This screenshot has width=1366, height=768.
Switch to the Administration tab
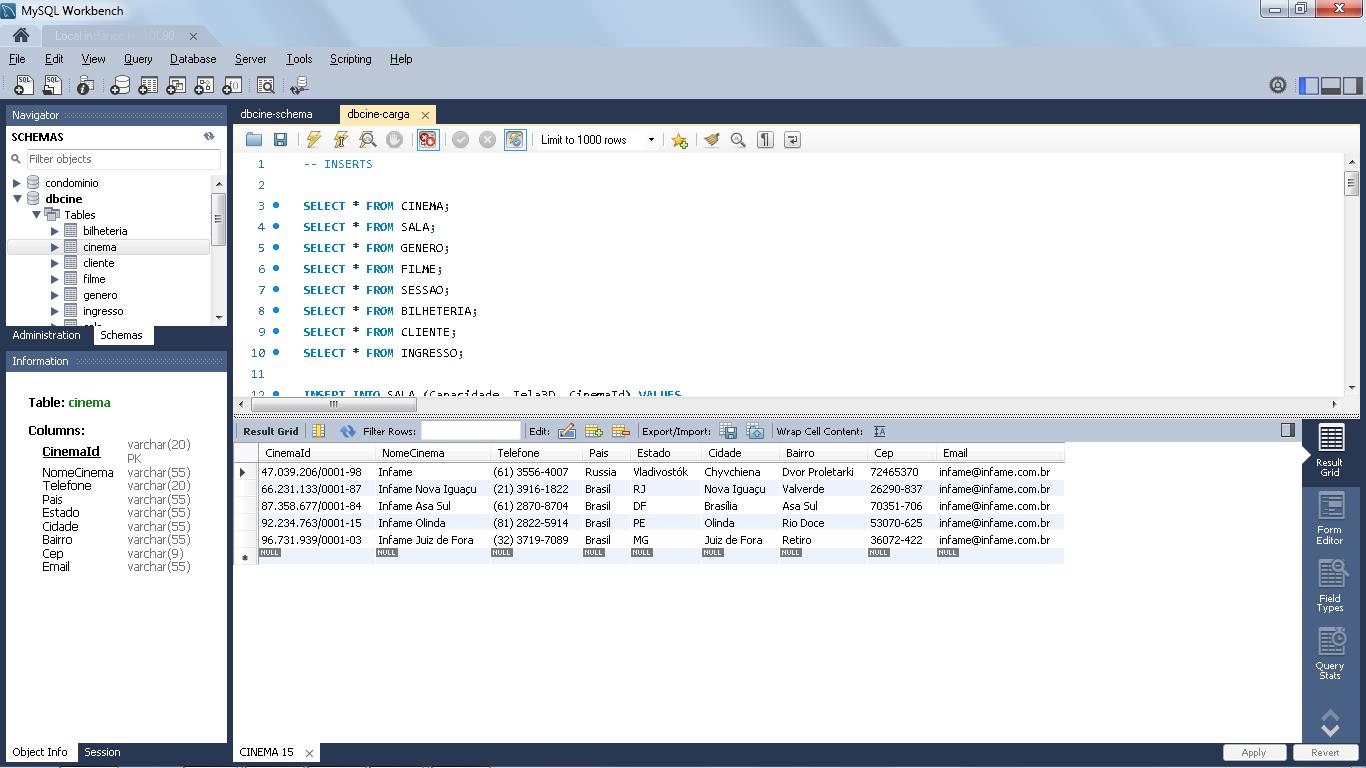tap(46, 335)
